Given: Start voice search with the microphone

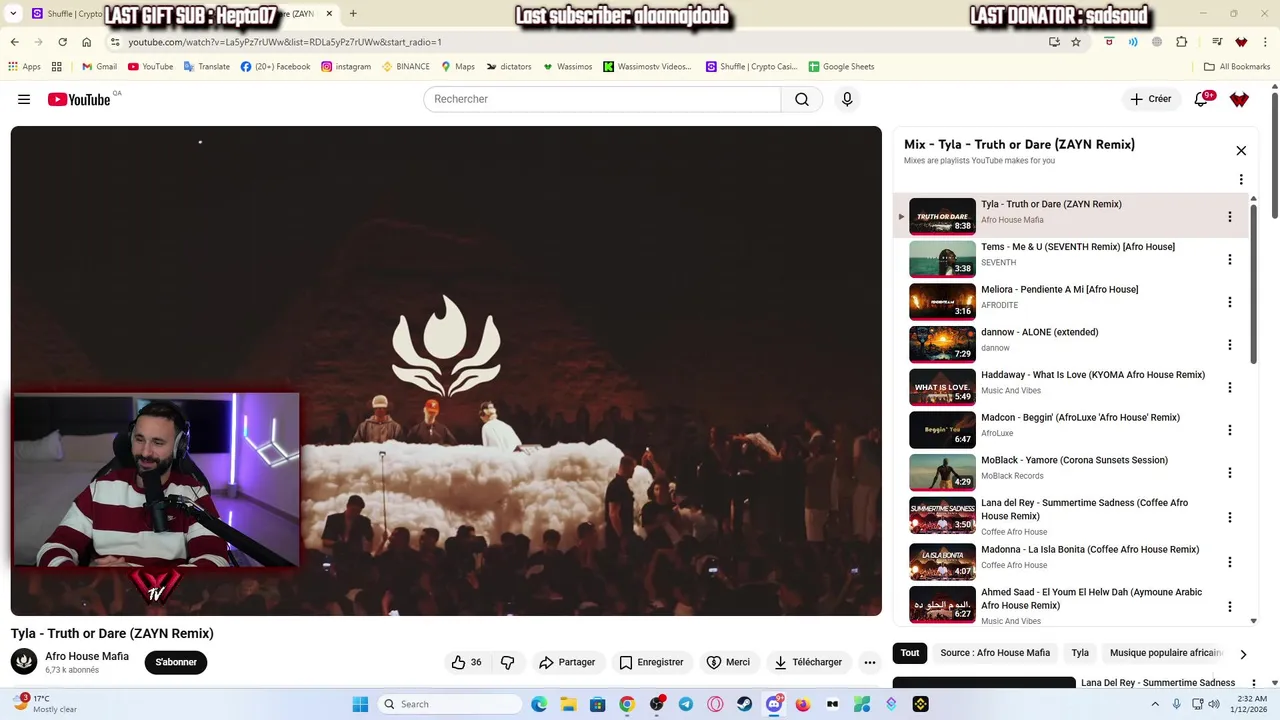Looking at the screenshot, I should tap(847, 99).
